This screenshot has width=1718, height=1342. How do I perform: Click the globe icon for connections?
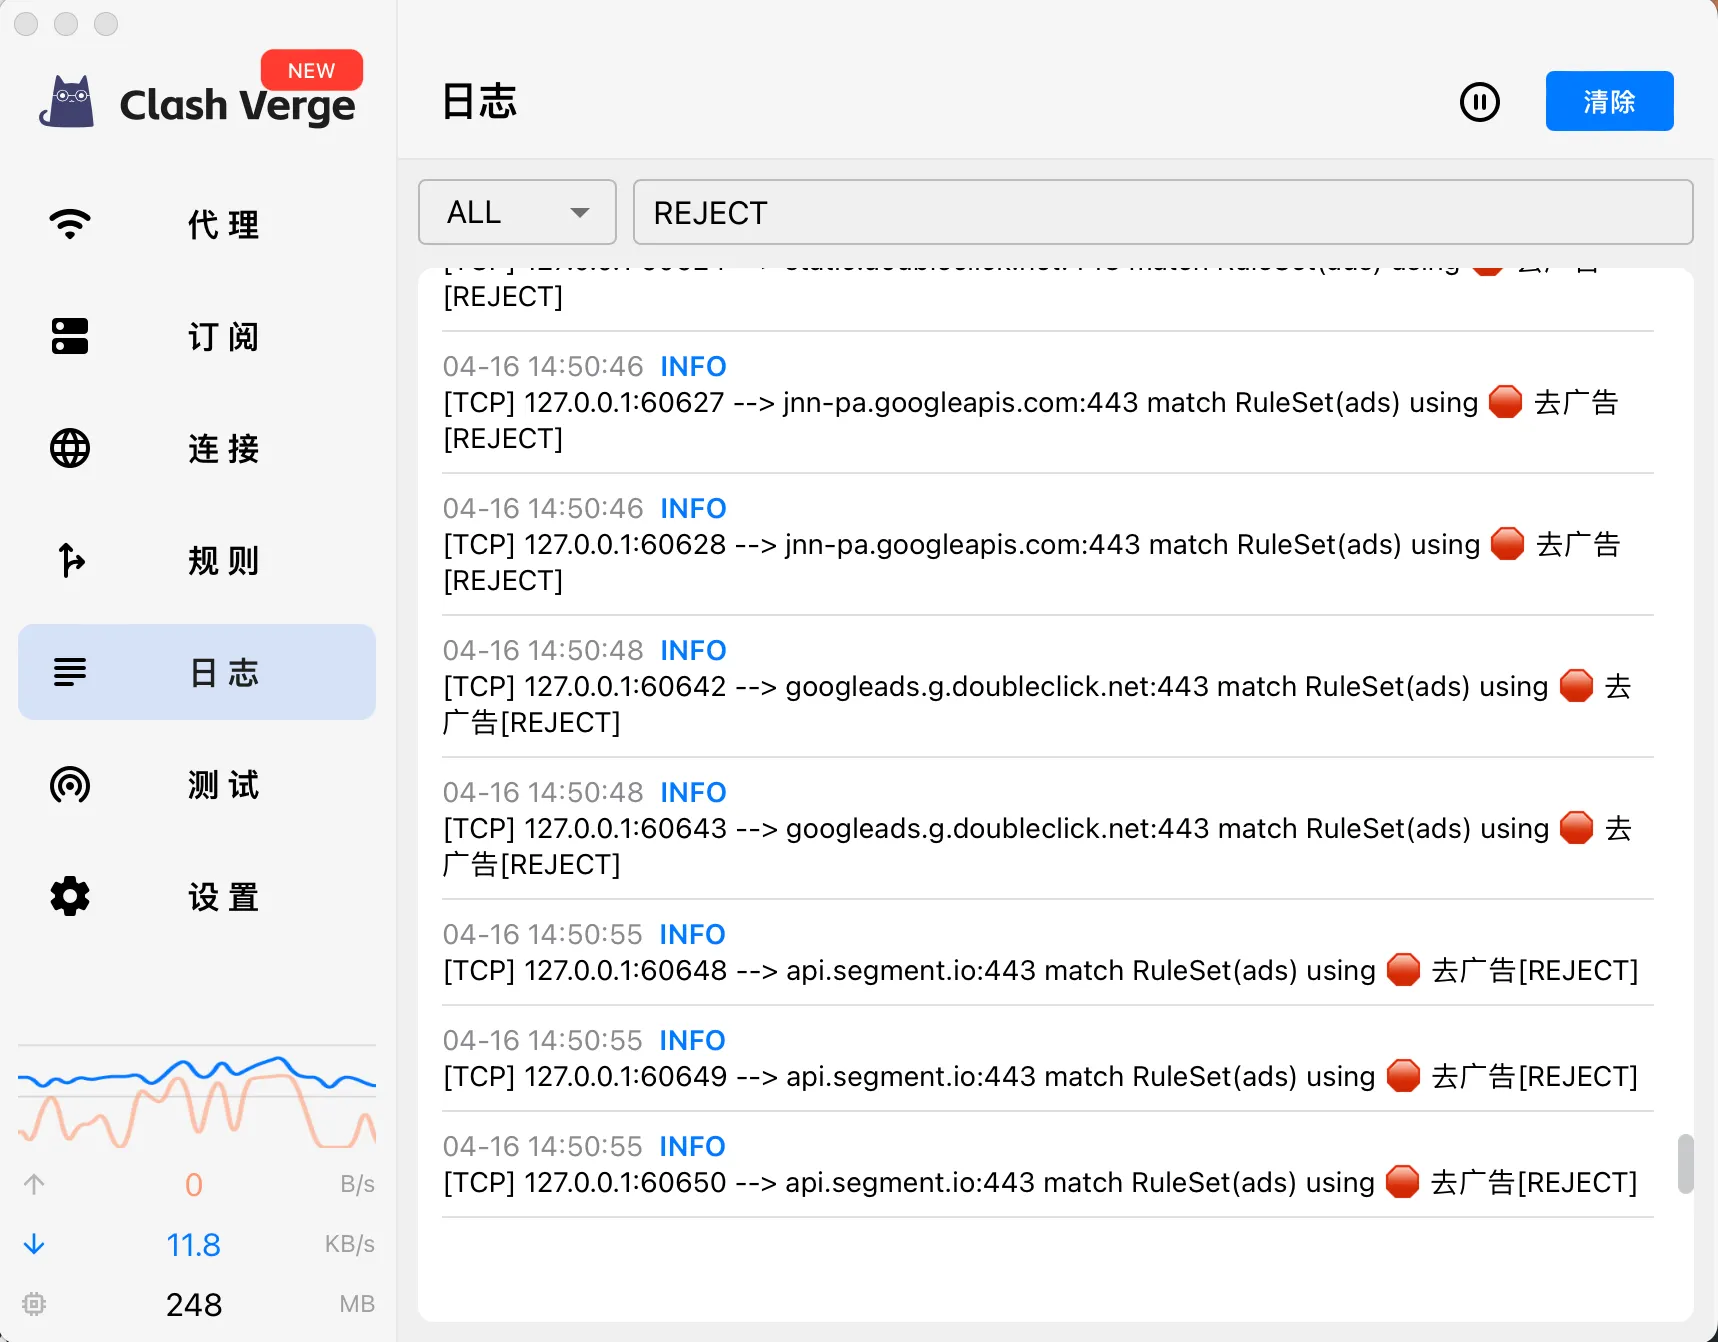tap(70, 448)
